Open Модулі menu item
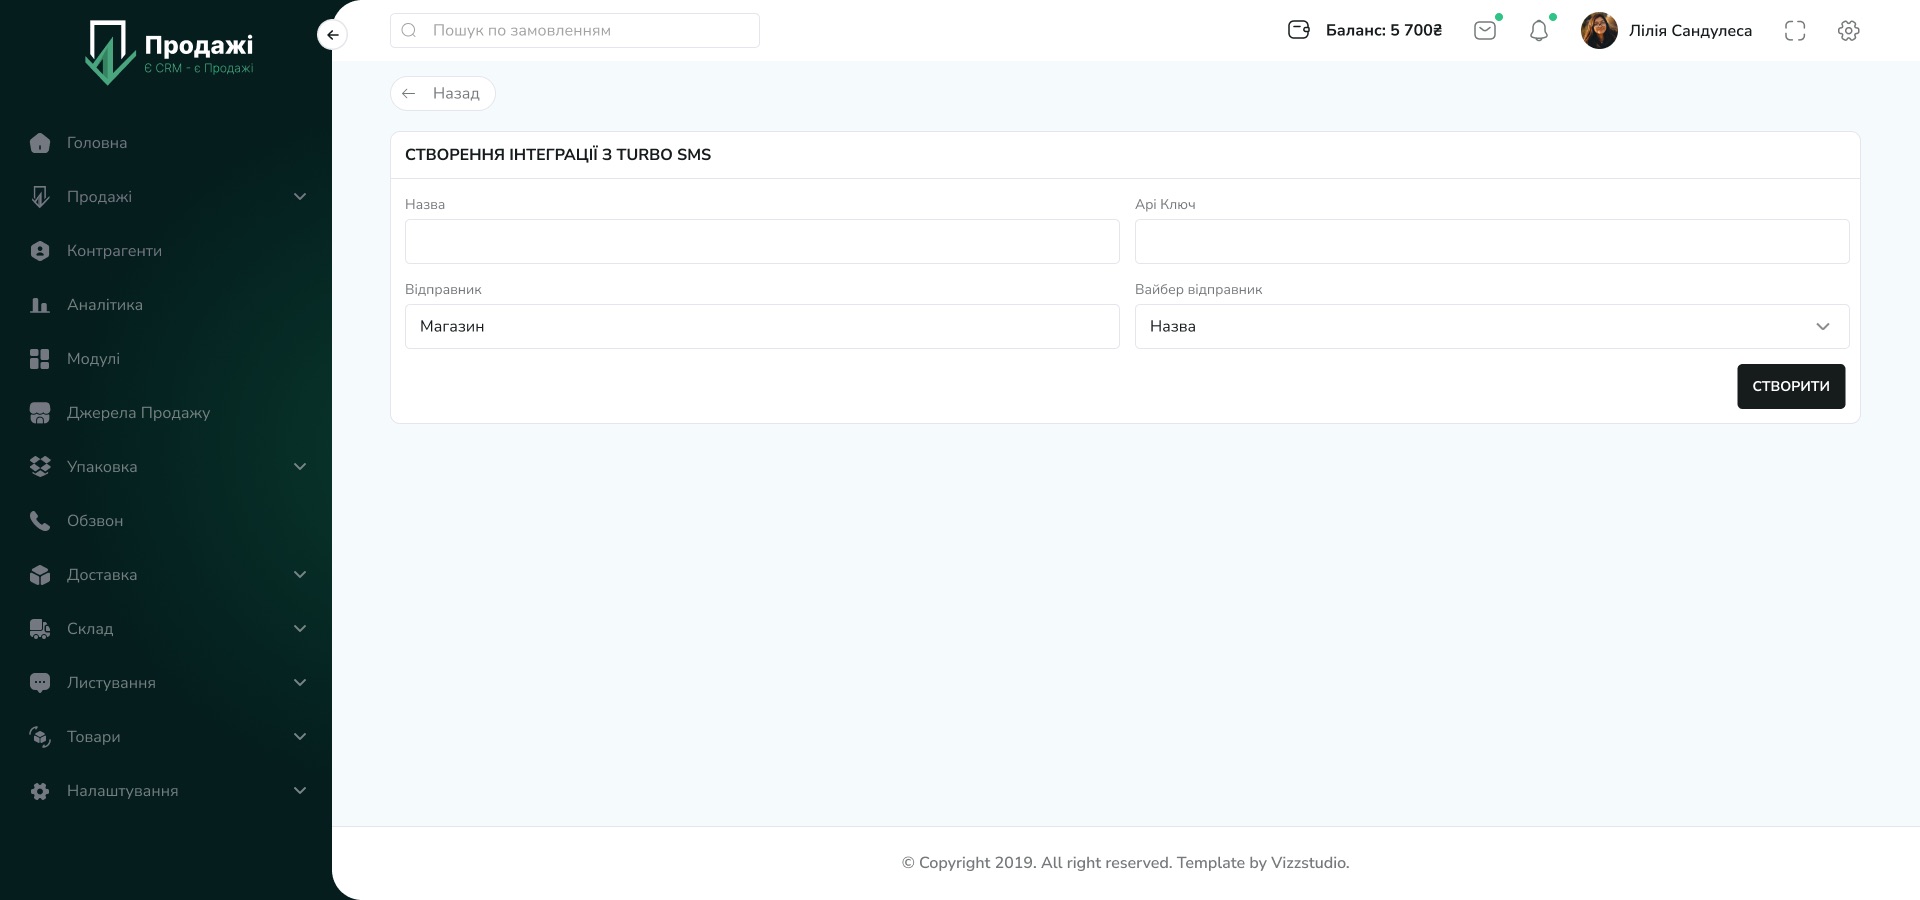The height and width of the screenshot is (900, 1920). (x=93, y=359)
